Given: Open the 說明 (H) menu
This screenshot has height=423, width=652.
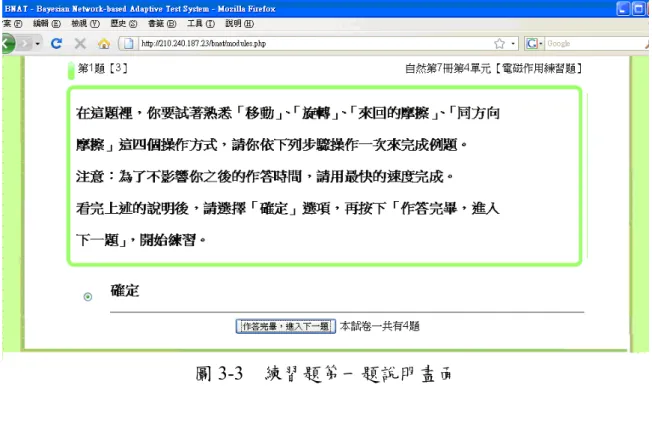Looking at the screenshot, I should tap(240, 24).
